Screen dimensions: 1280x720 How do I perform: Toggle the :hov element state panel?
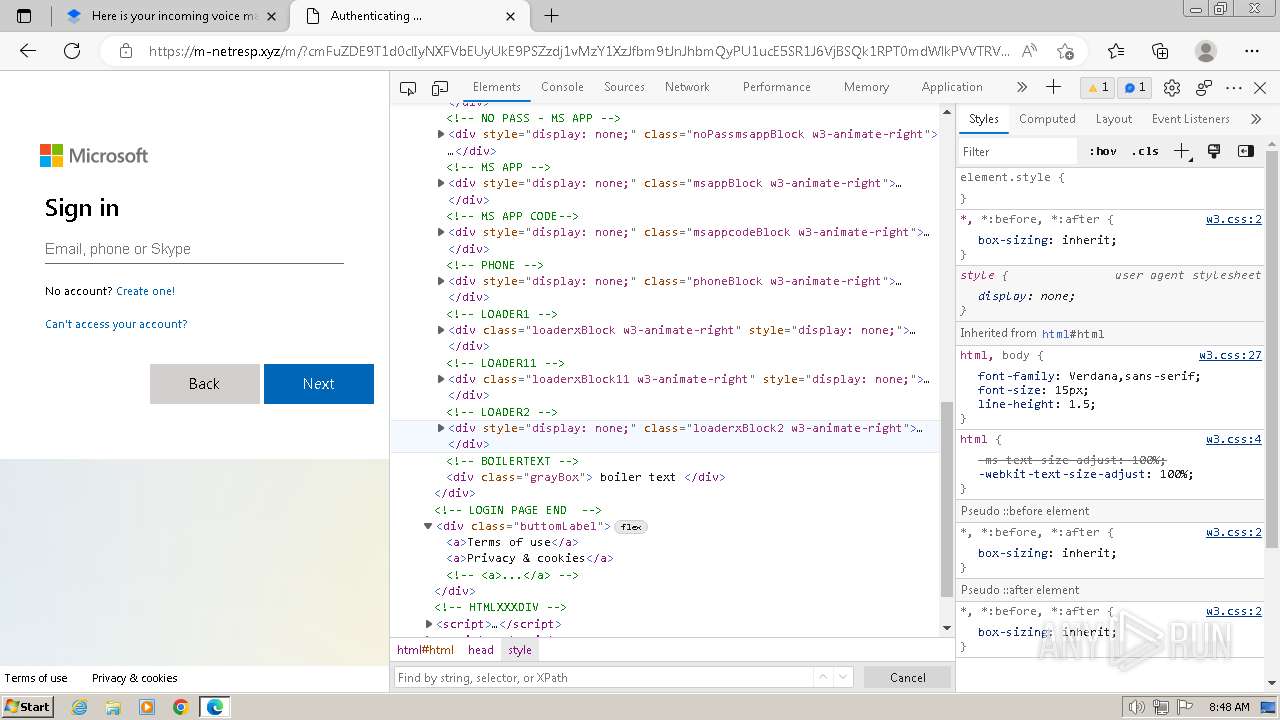(1103, 151)
